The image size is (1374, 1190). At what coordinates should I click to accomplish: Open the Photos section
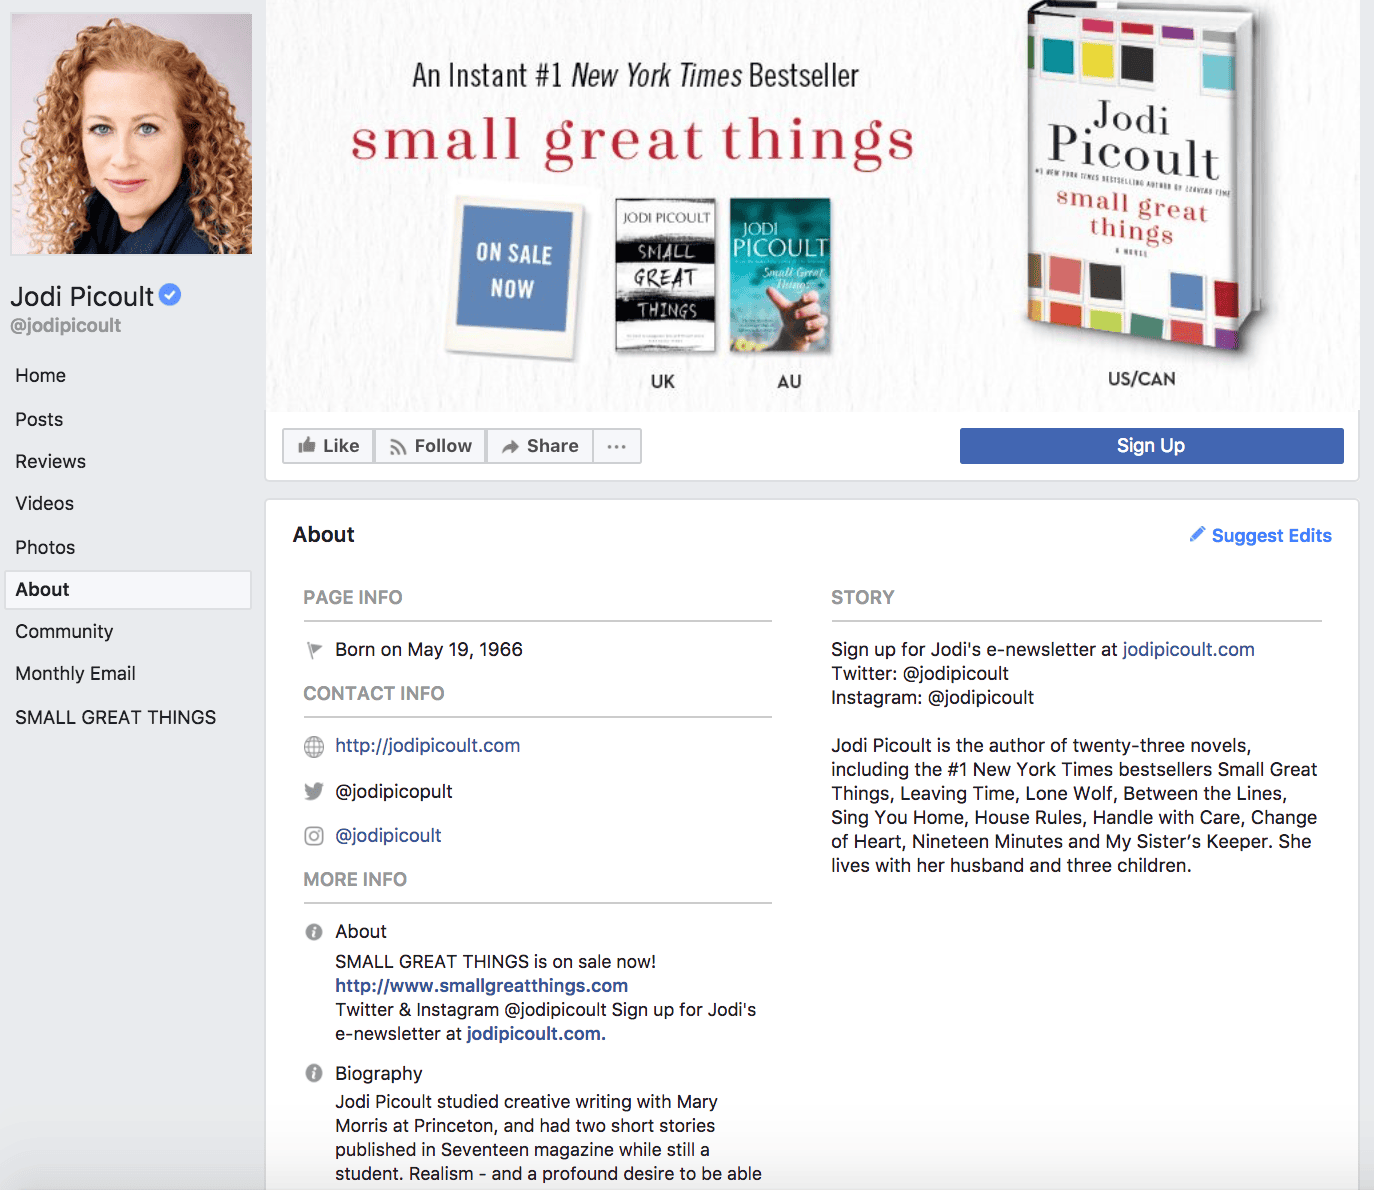point(45,548)
